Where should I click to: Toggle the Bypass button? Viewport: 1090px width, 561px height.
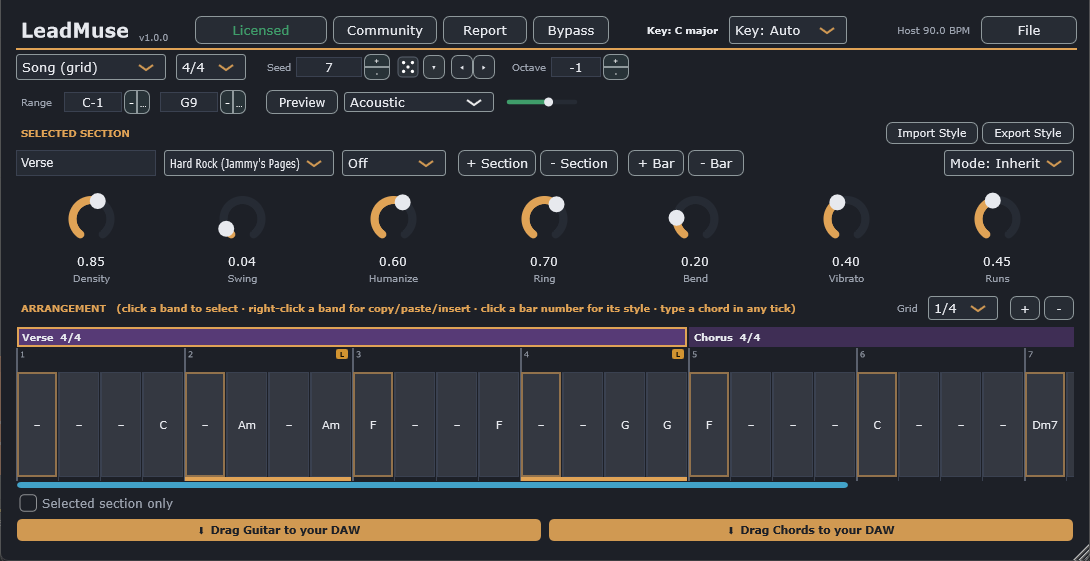point(571,31)
